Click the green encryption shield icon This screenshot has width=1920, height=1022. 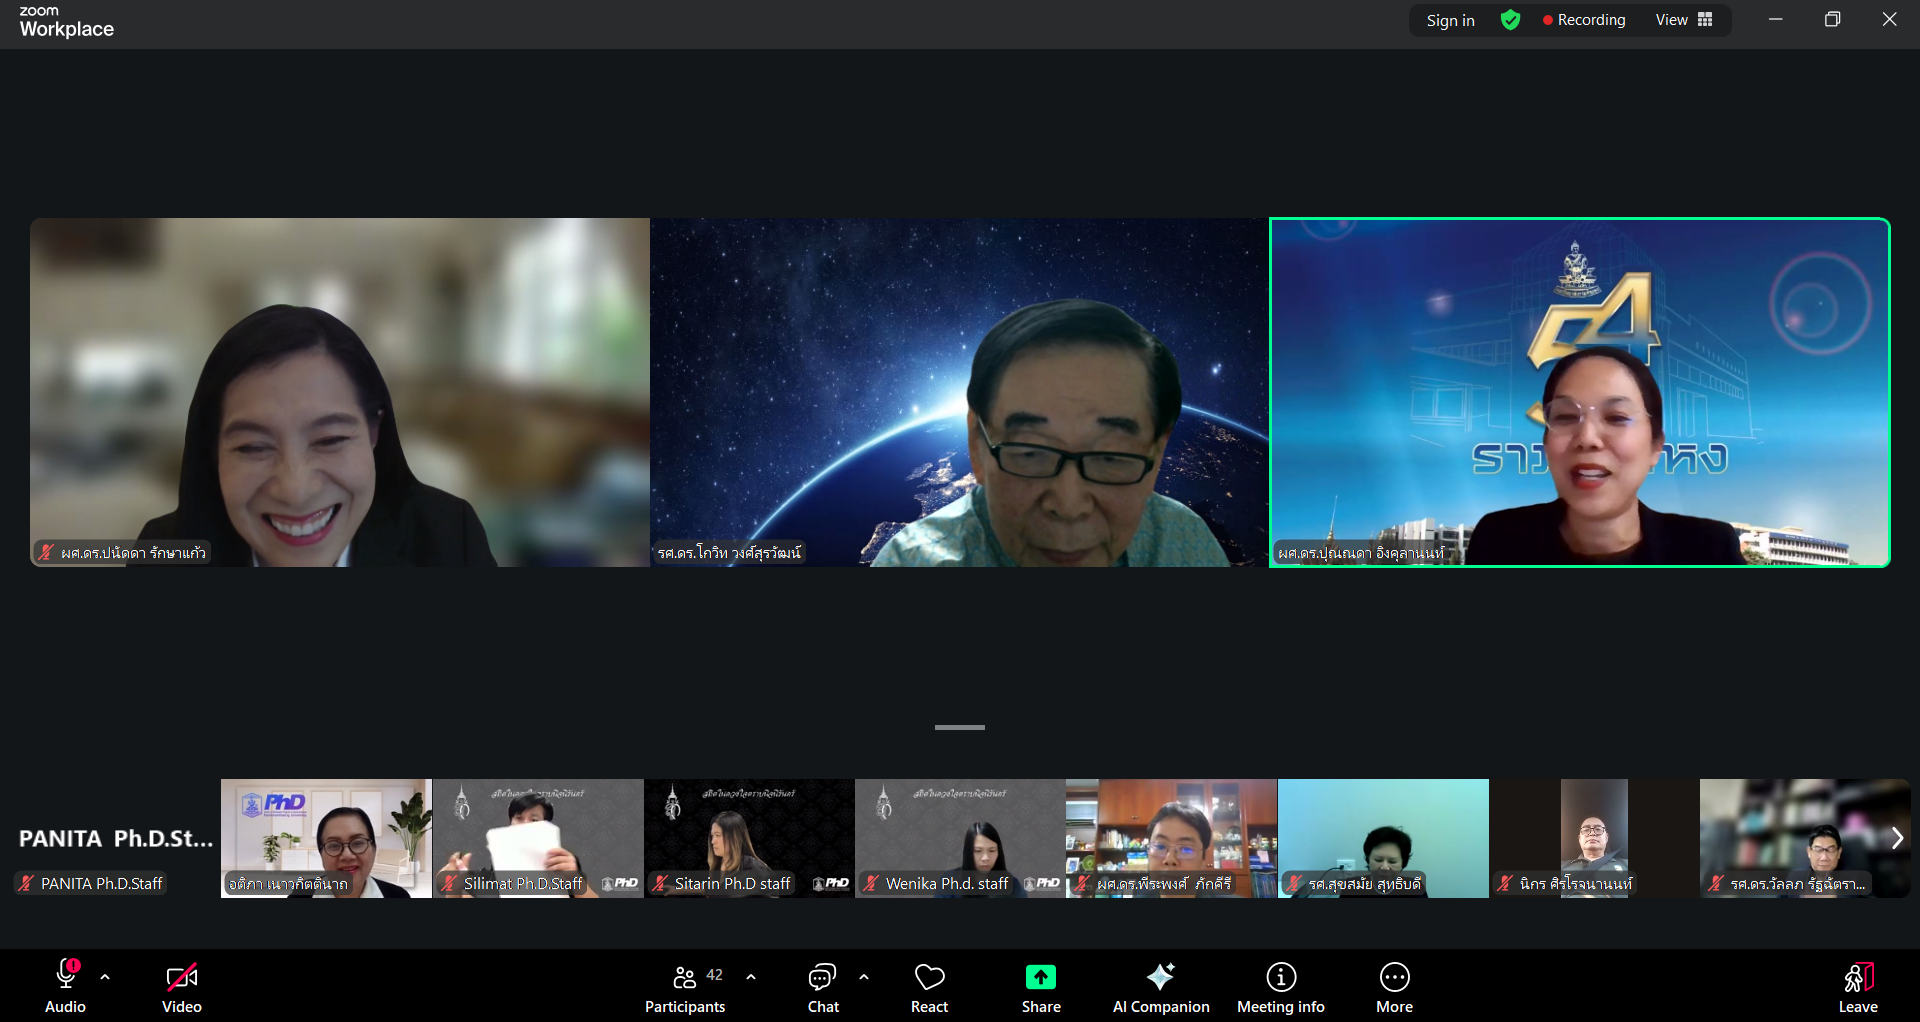click(x=1510, y=20)
